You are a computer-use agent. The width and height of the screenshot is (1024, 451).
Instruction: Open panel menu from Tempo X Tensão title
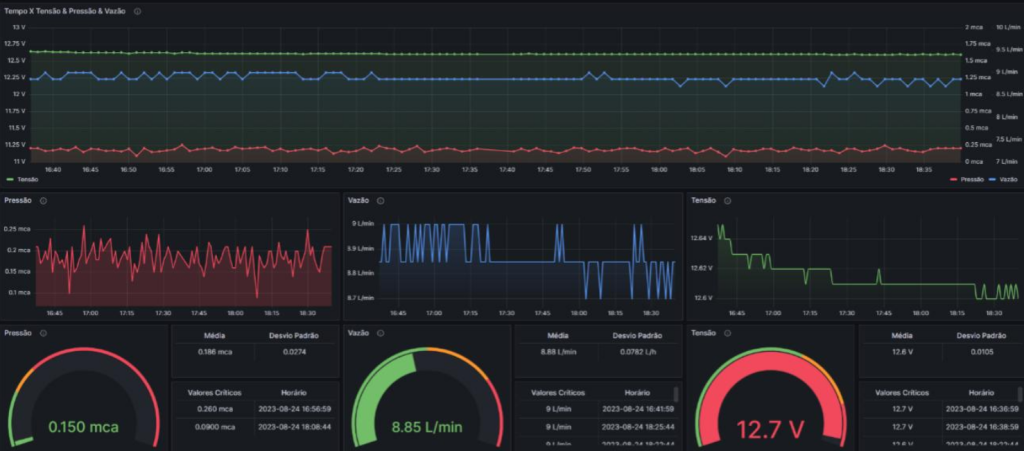coord(66,11)
